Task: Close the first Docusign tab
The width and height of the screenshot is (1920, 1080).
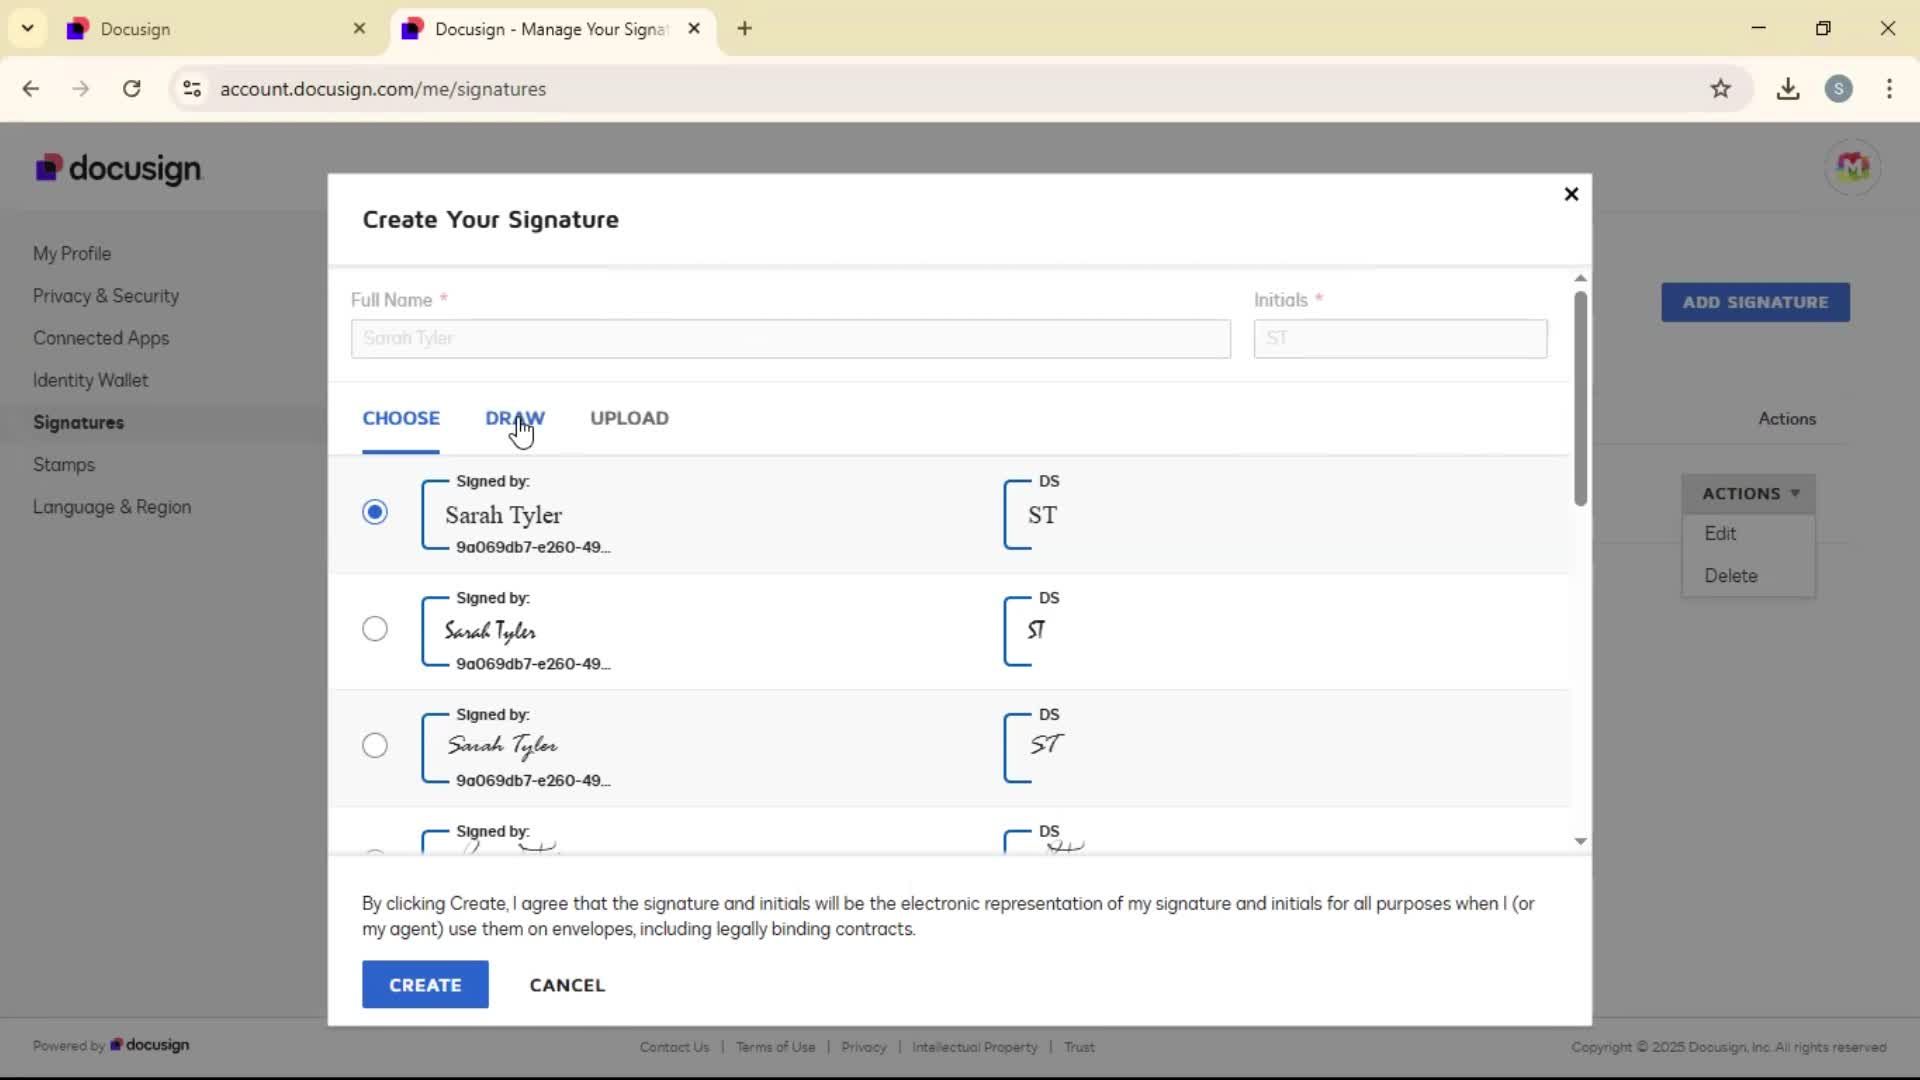Action: [360, 29]
